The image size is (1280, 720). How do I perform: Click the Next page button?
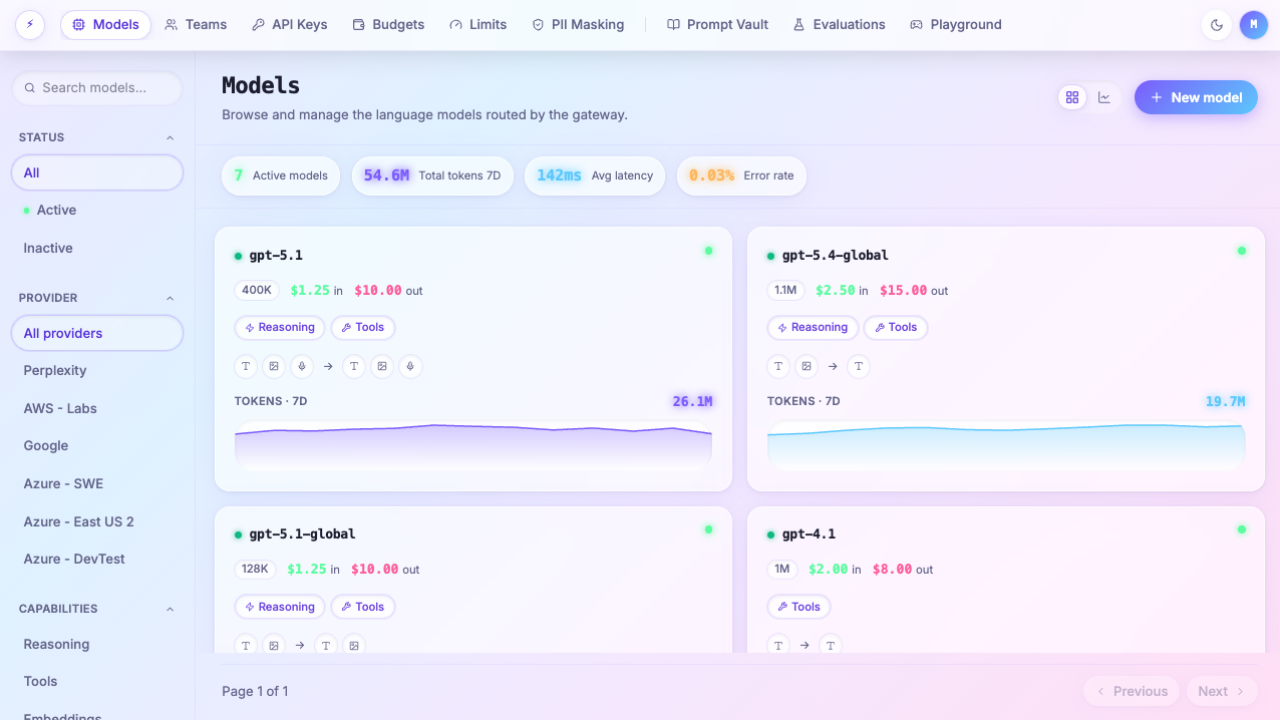pyautogui.click(x=1222, y=691)
